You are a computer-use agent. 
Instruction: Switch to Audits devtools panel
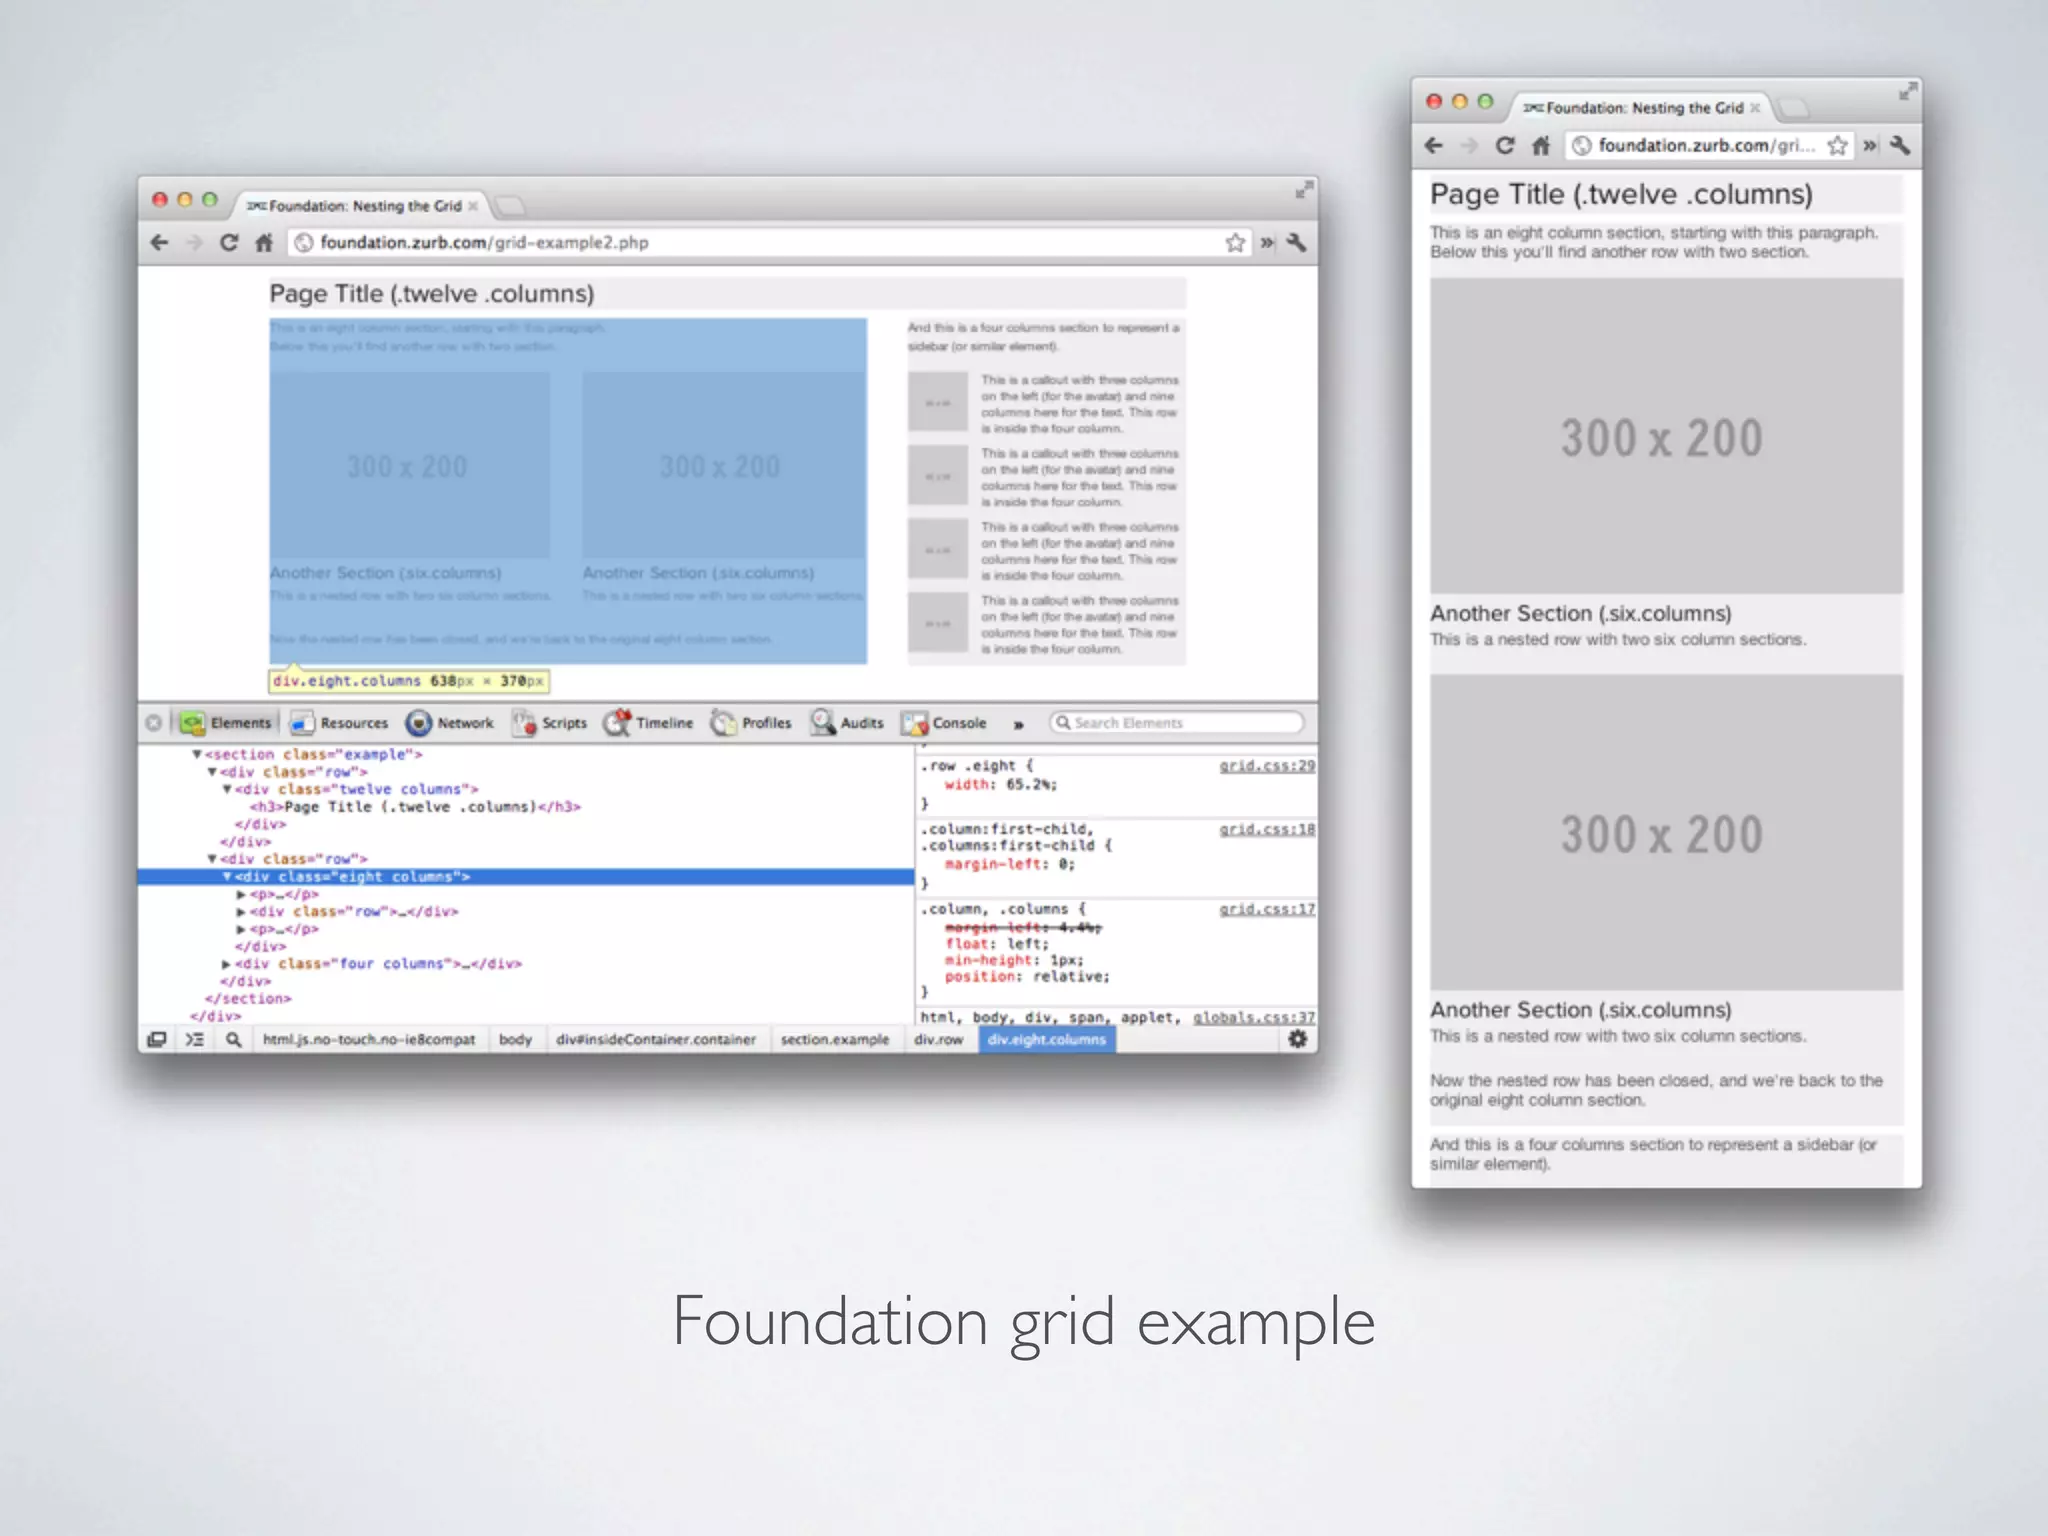point(847,723)
